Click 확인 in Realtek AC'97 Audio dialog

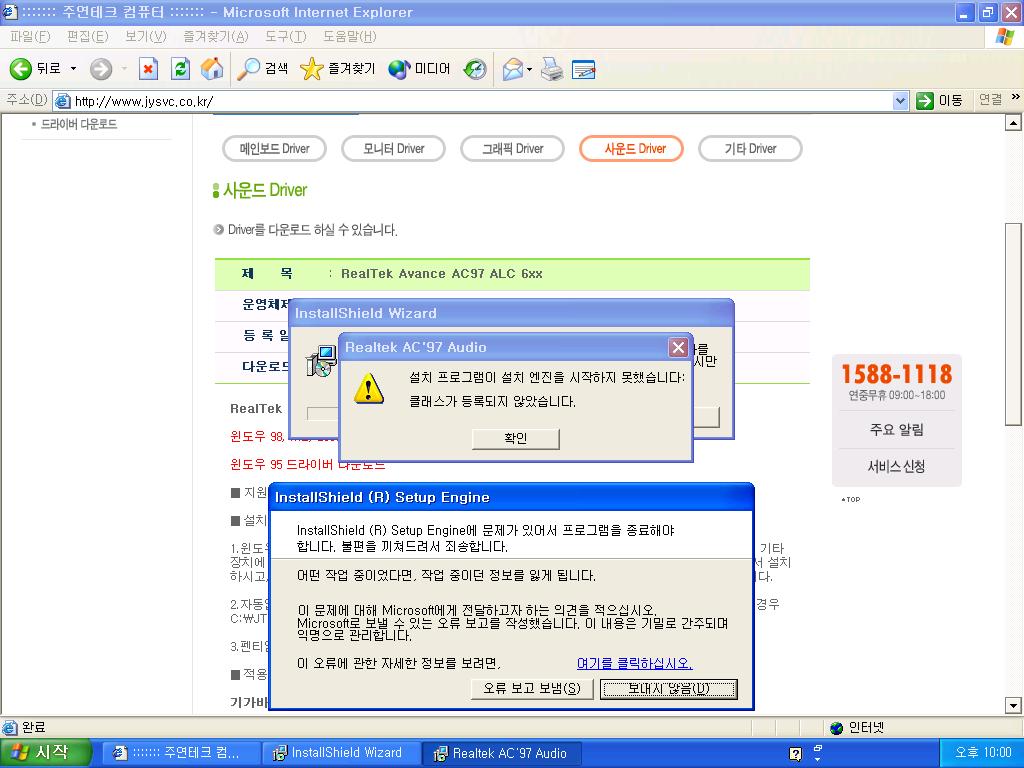point(515,438)
